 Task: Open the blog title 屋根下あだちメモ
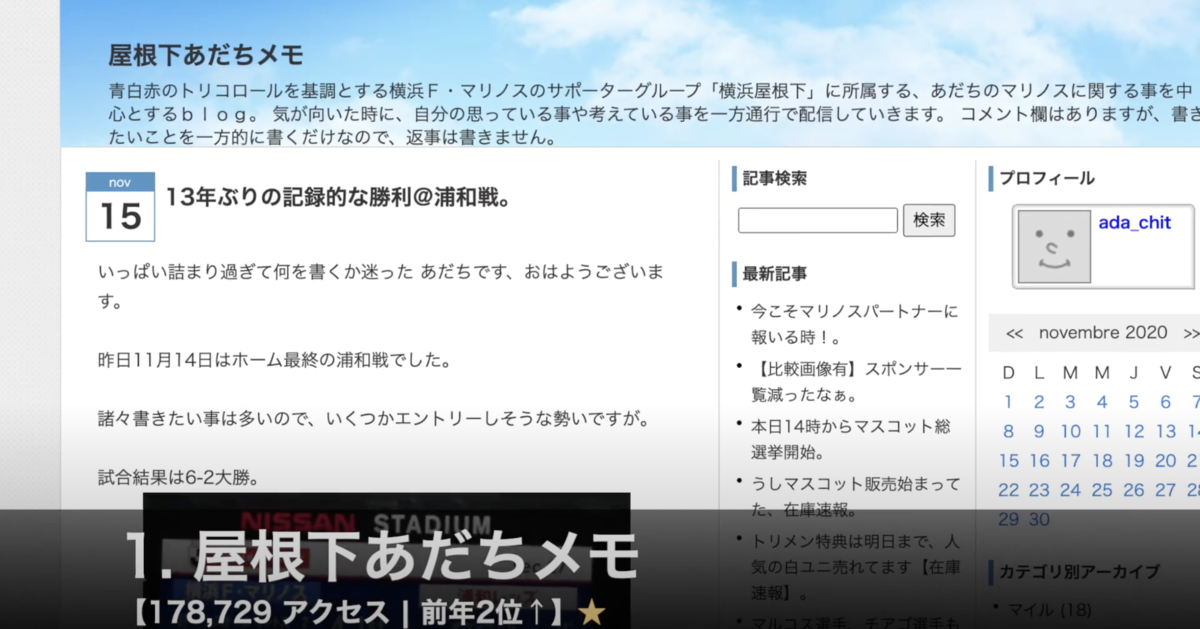[x=206, y=55]
